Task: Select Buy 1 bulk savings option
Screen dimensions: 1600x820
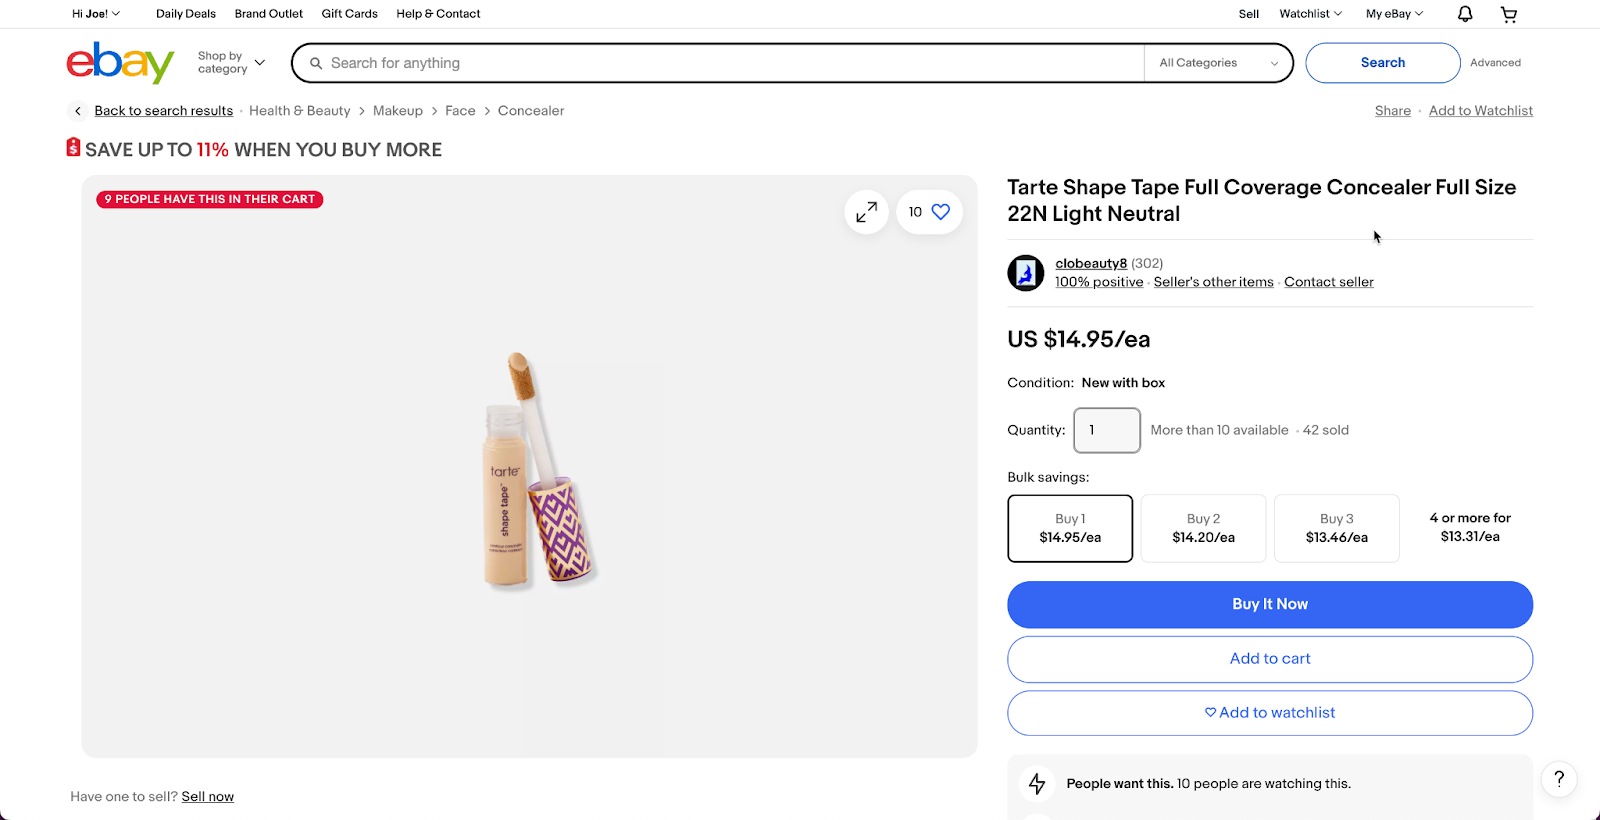Action: [x=1070, y=528]
